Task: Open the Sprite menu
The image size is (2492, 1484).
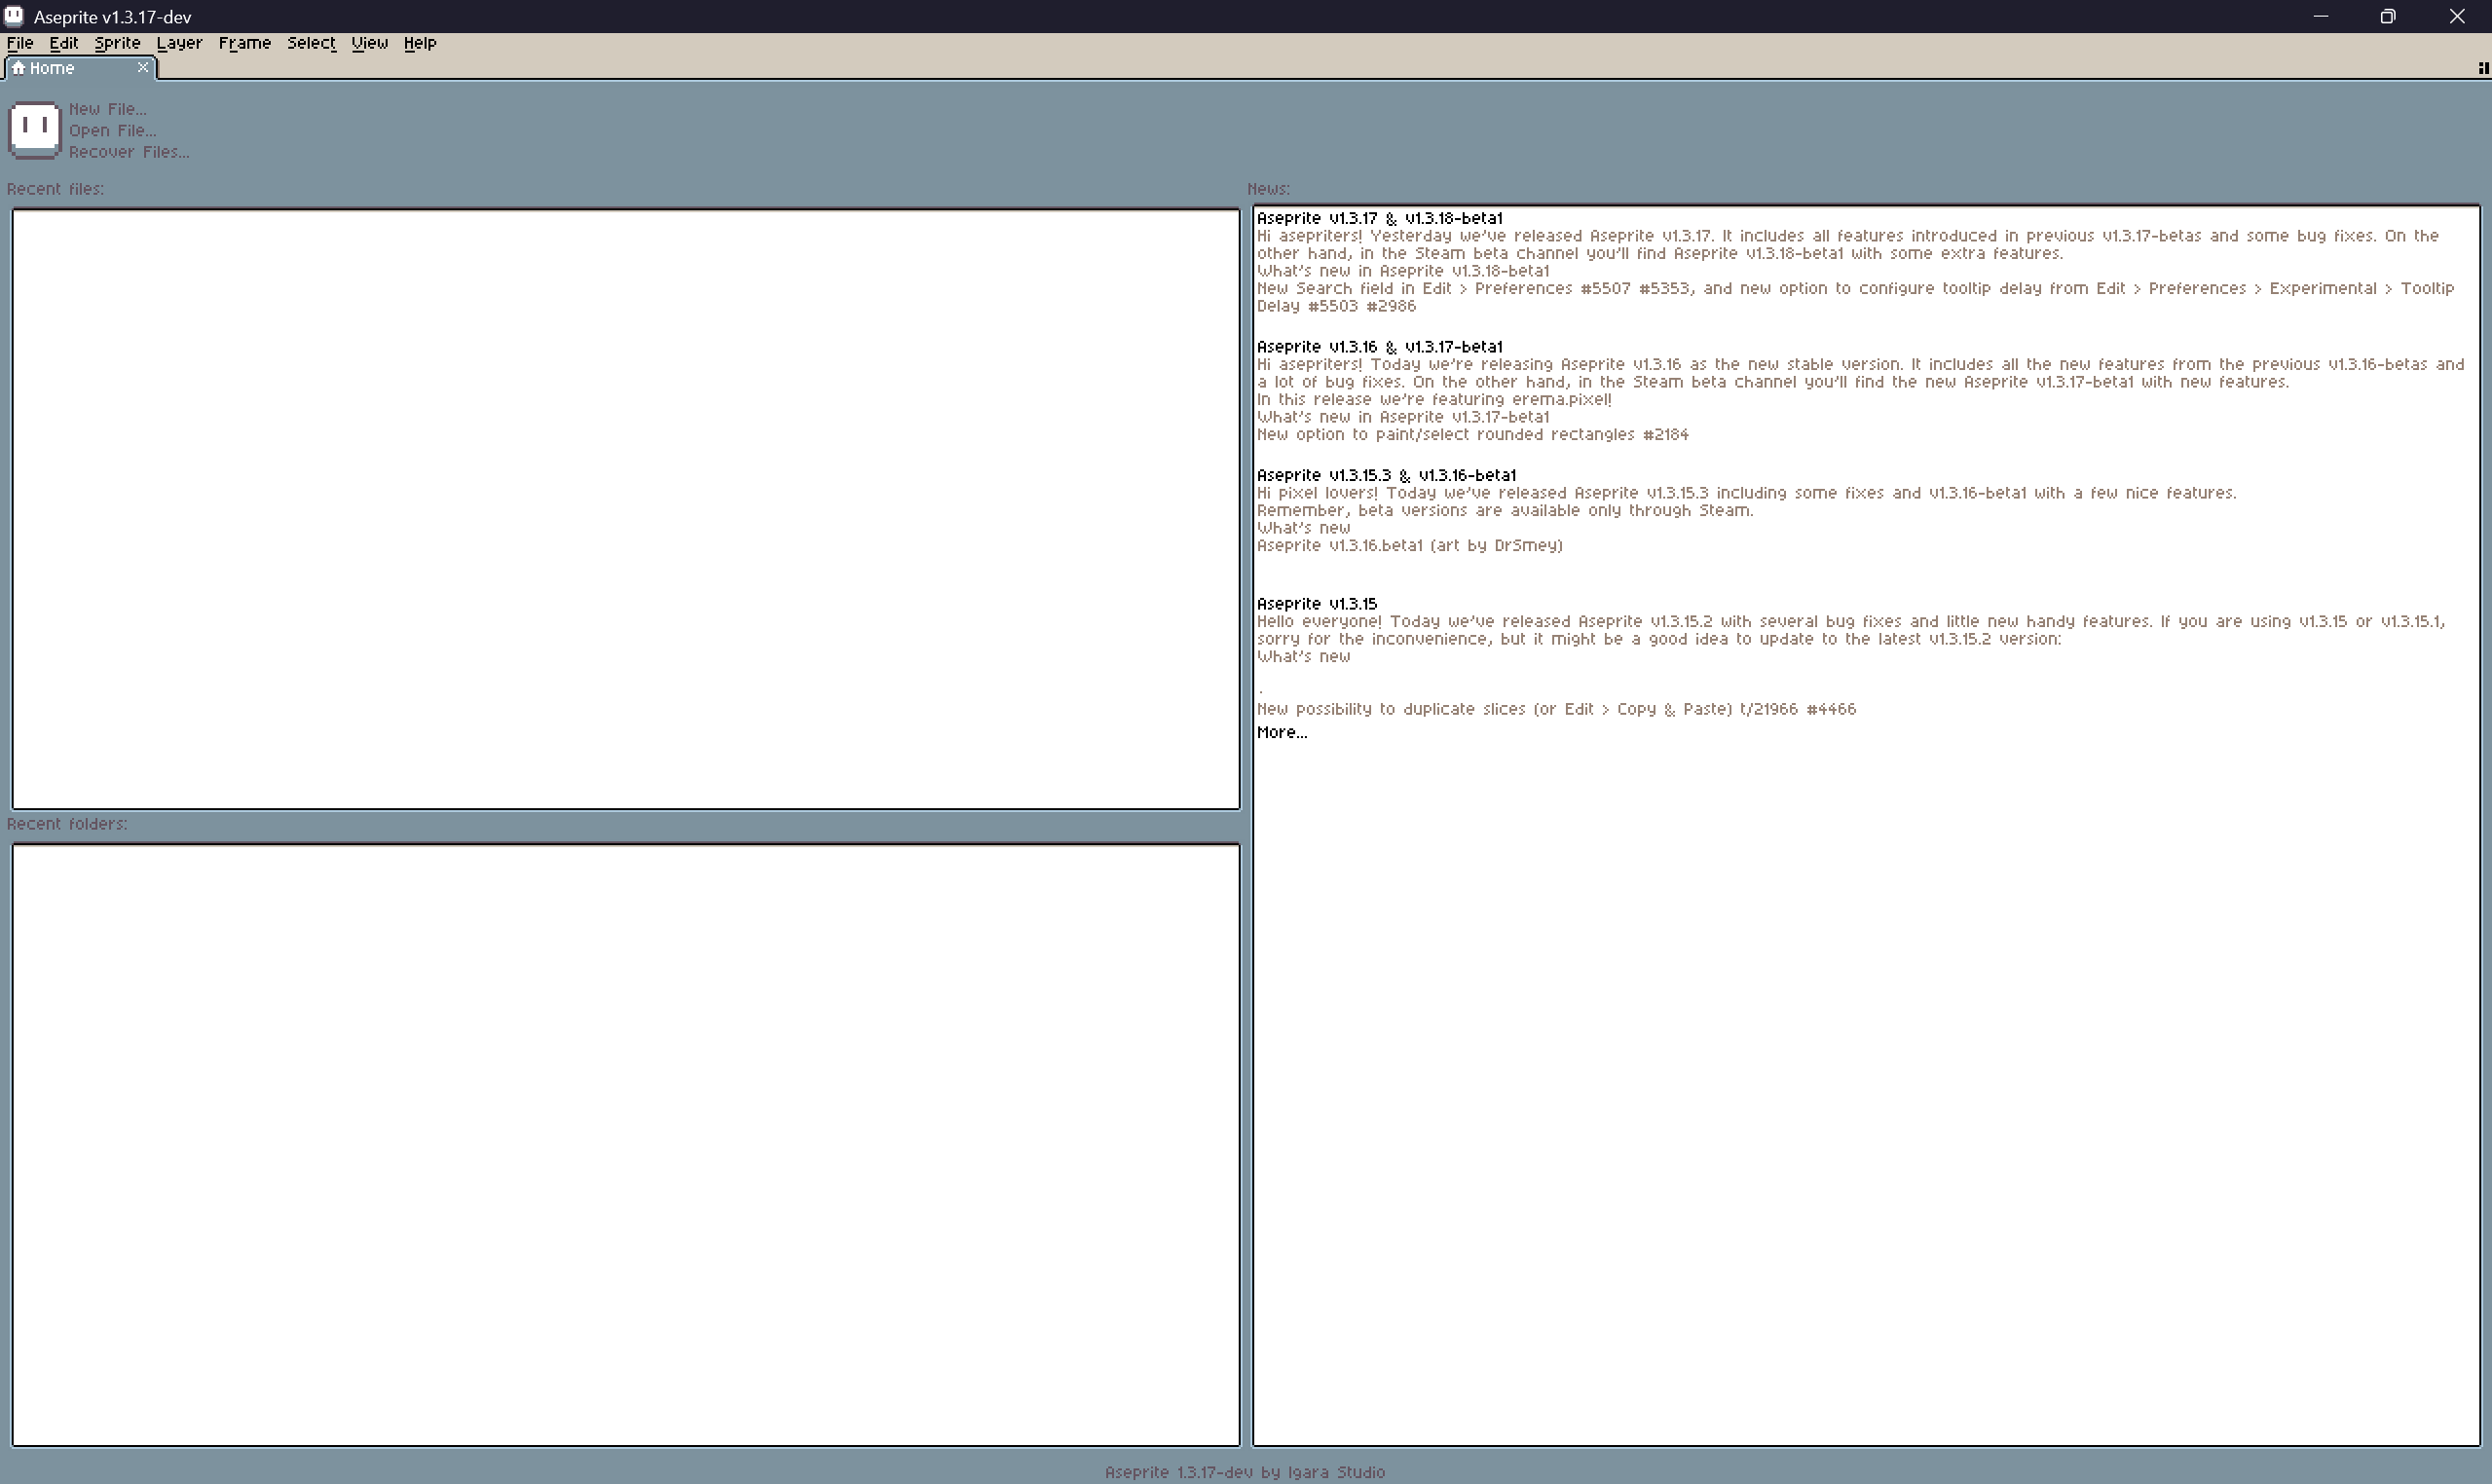Action: coord(117,43)
